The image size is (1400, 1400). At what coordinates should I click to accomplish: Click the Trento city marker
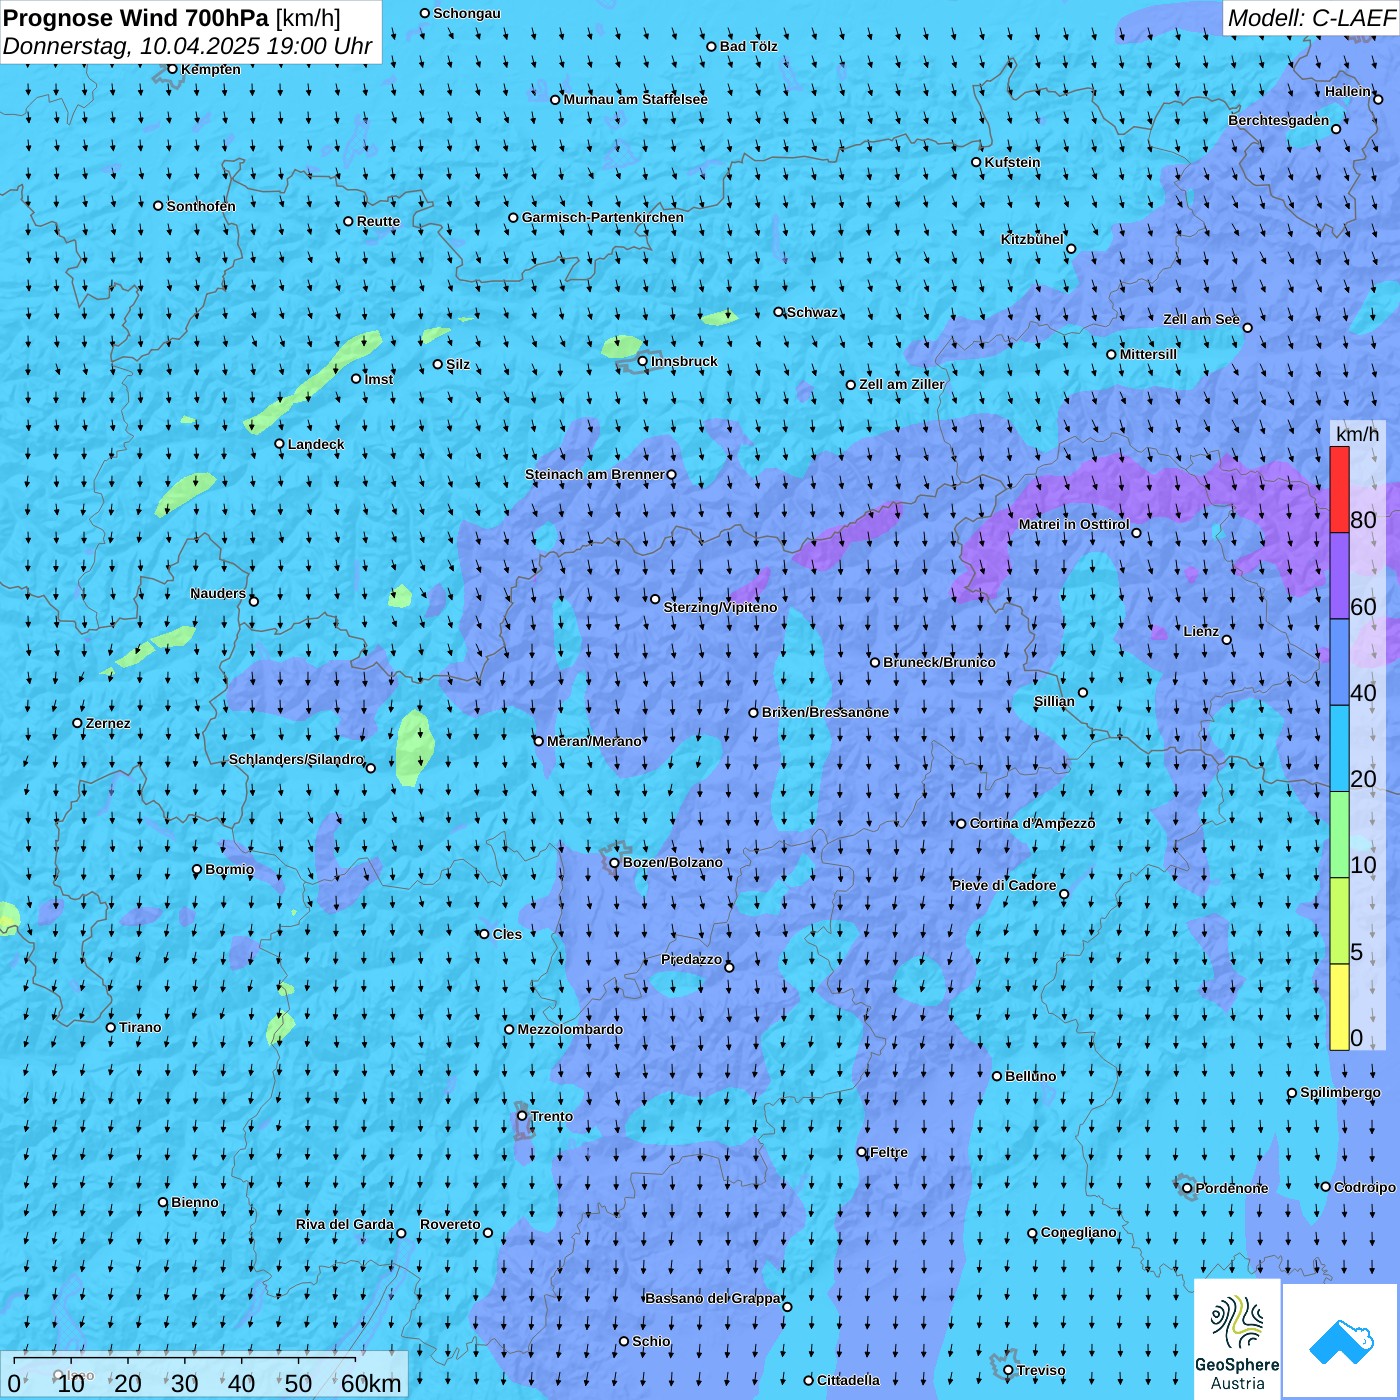522,1116
